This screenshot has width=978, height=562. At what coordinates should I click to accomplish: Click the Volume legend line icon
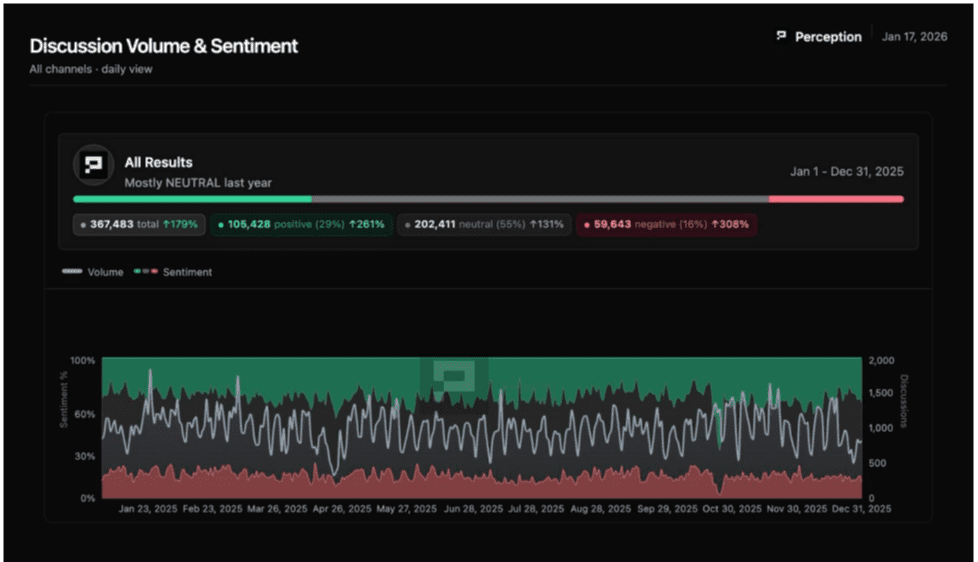[x=72, y=272]
